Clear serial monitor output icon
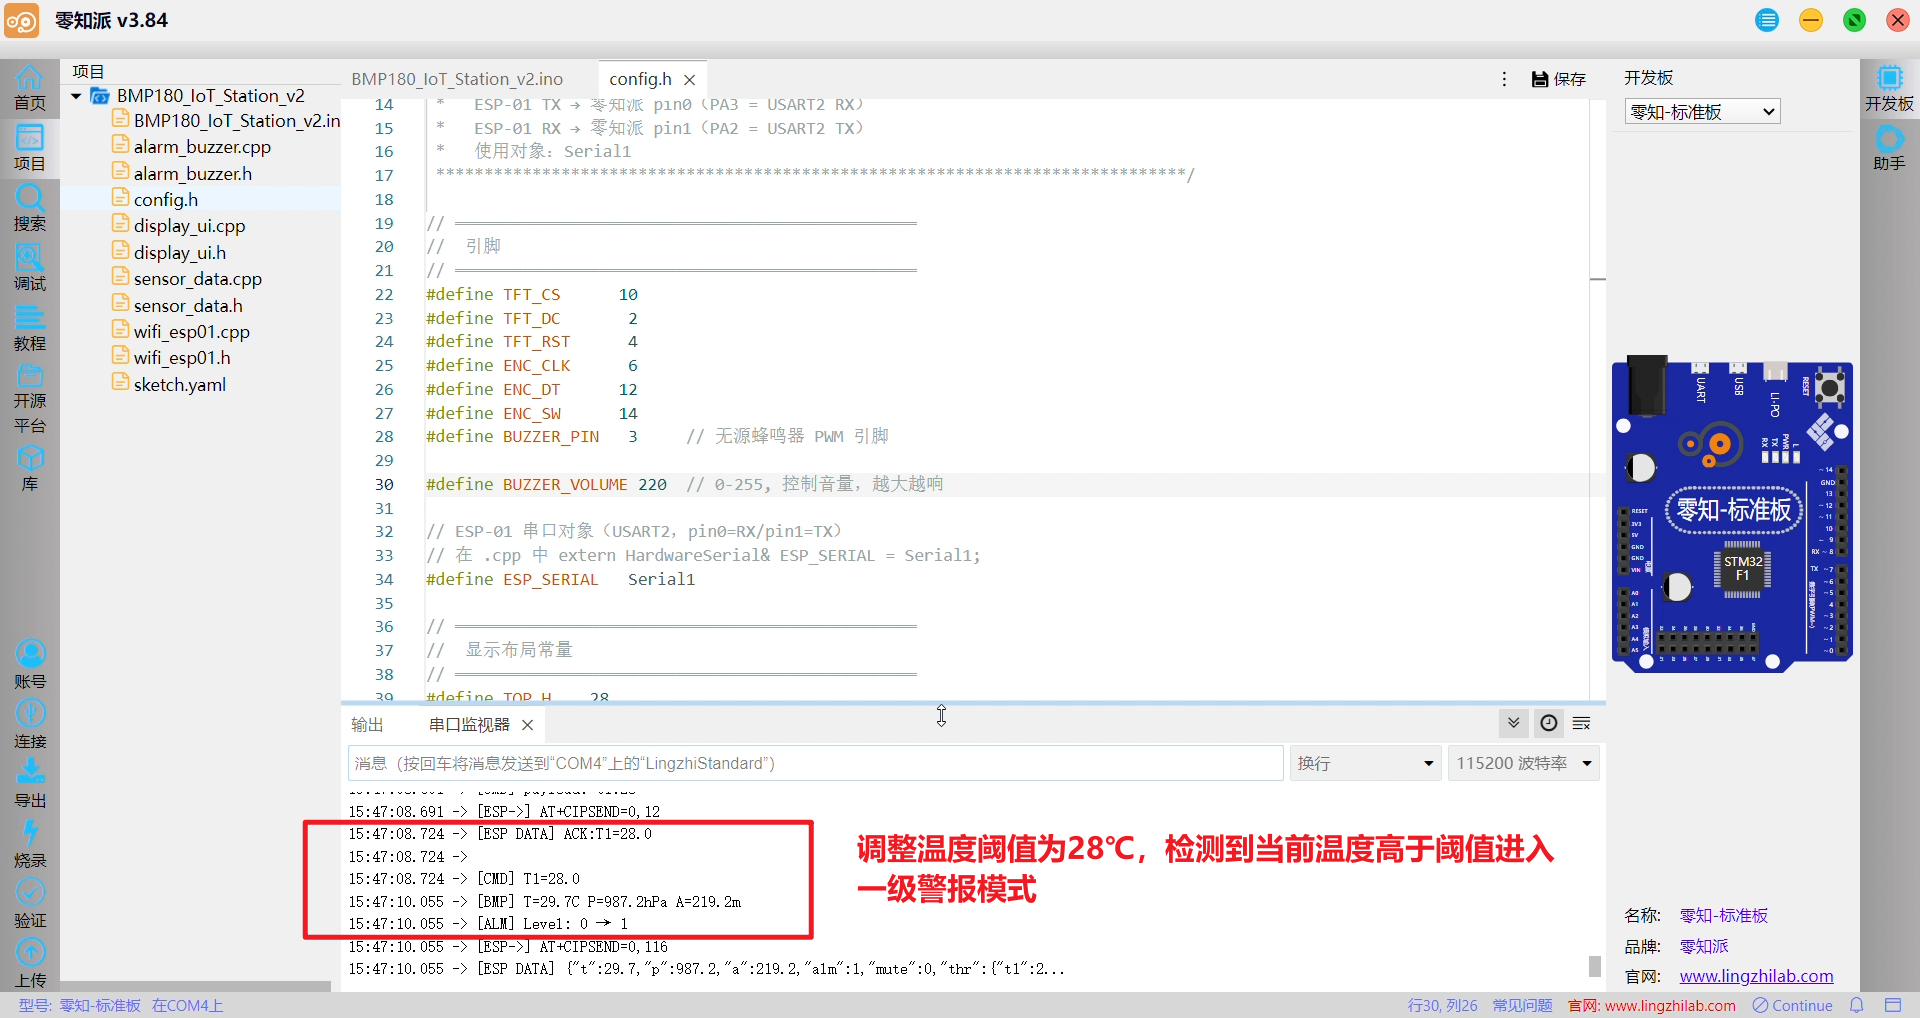This screenshot has height=1018, width=1920. [1582, 723]
